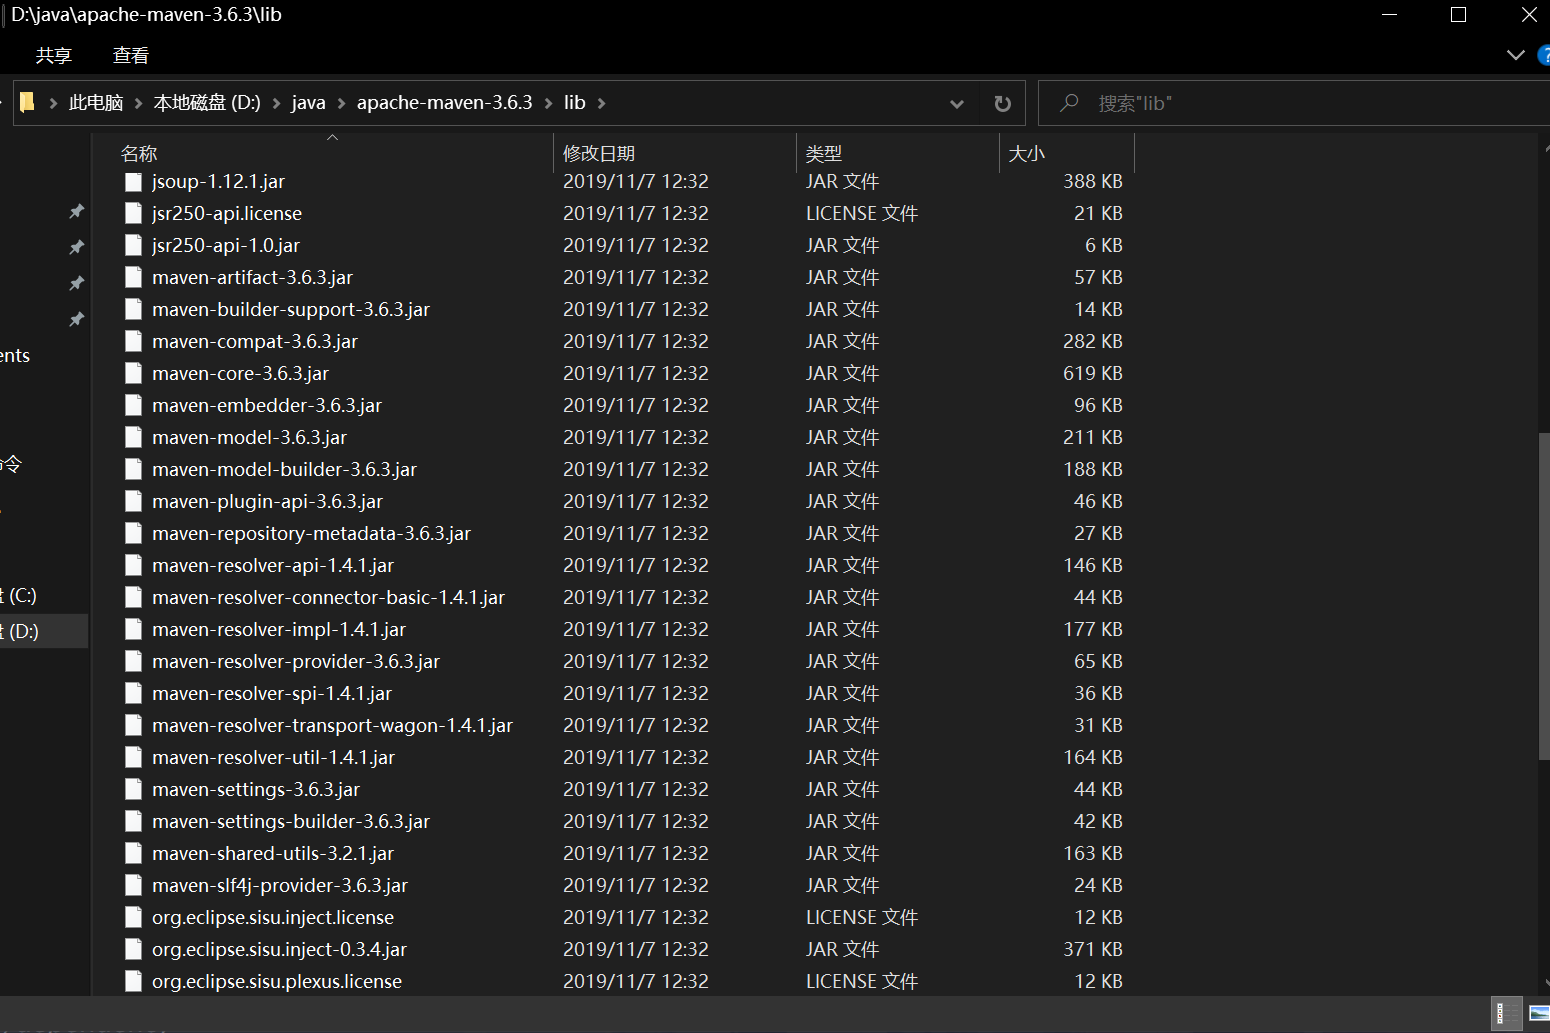Click the folder icon at the address bar start
The width and height of the screenshot is (1550, 1033).
pos(27,103)
